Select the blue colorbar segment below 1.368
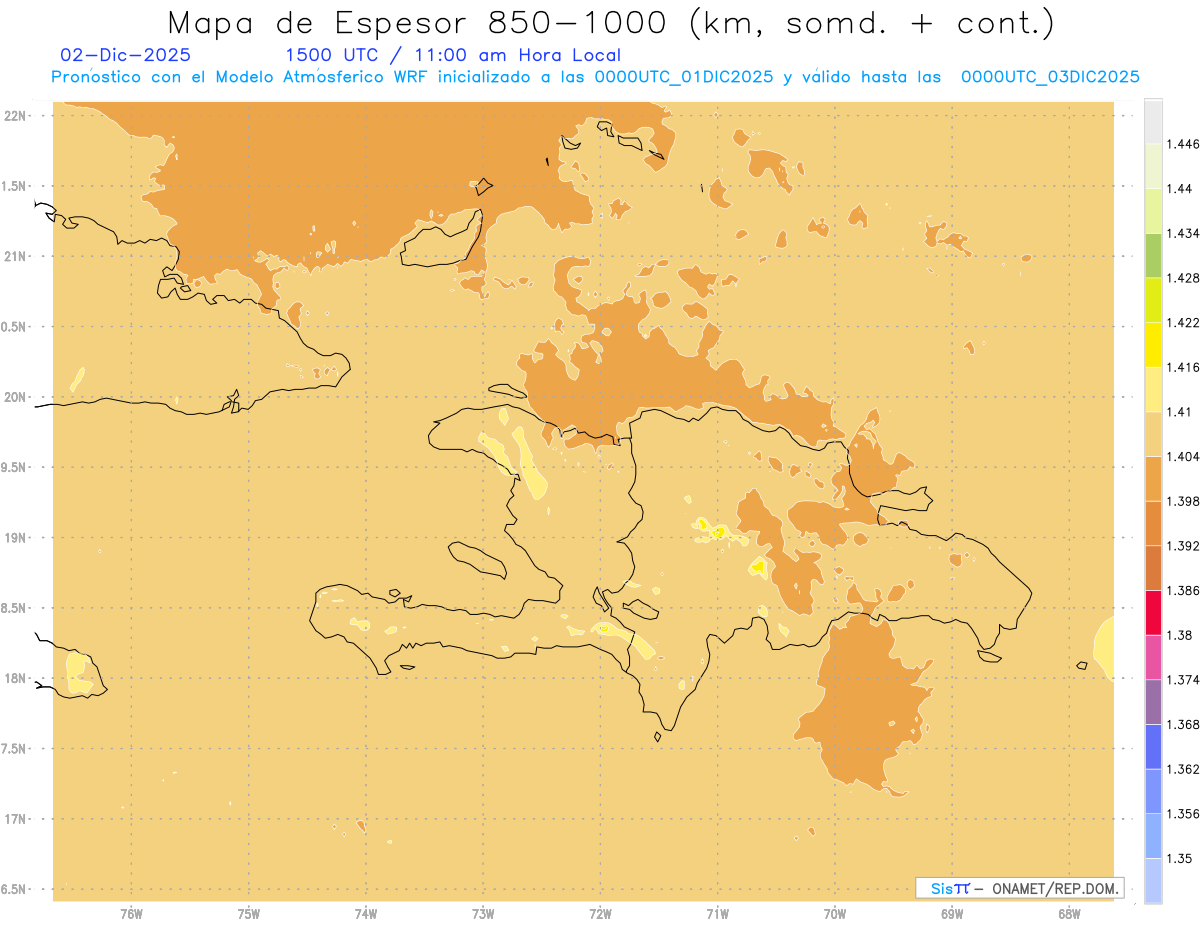This screenshot has height=927, width=1200. (1153, 746)
